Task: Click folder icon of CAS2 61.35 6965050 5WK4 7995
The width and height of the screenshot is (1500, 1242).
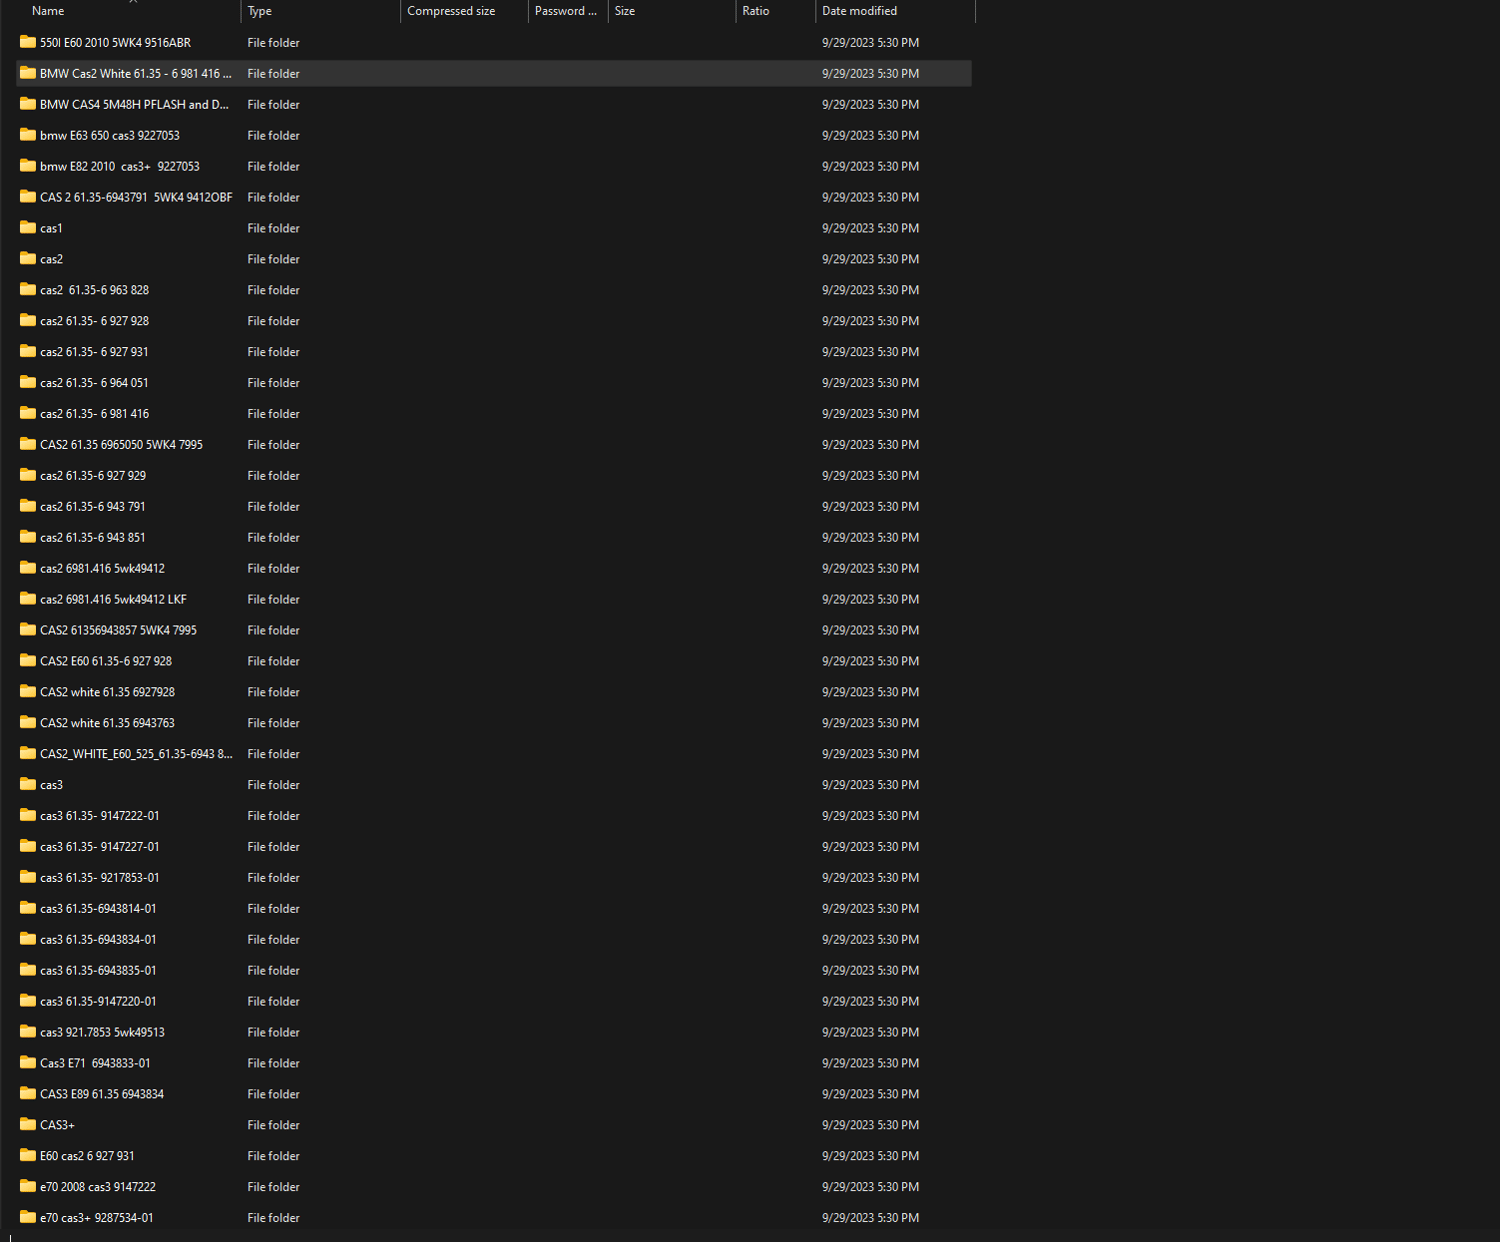Action: tap(28, 445)
